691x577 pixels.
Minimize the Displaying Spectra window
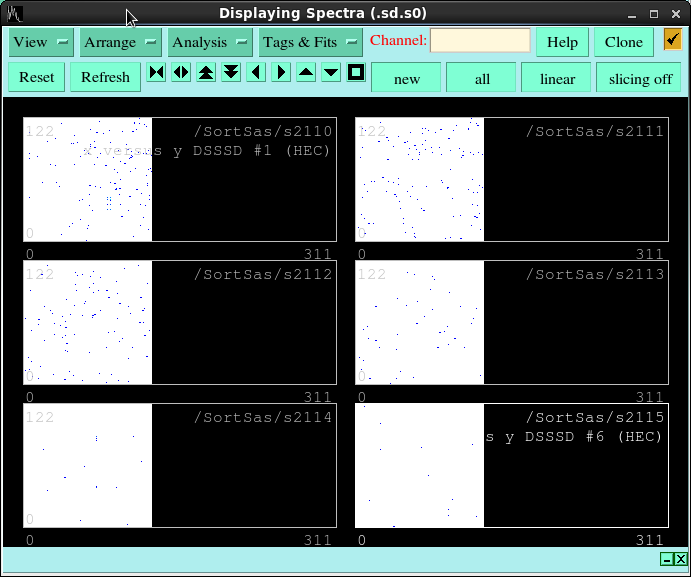coord(632,15)
